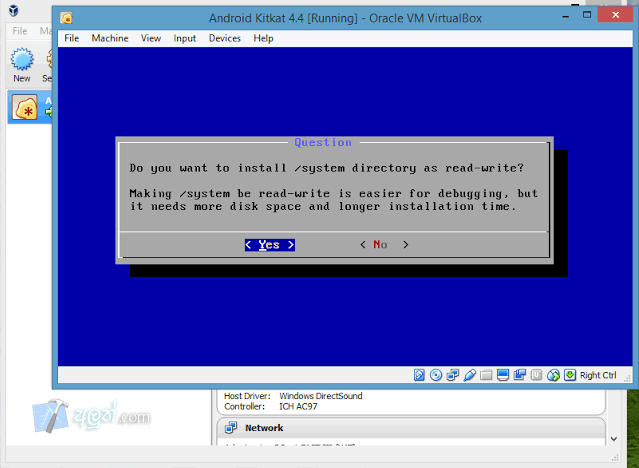Click VM window title text
Image resolution: width=639 pixels, height=468 pixels.
coord(345,18)
